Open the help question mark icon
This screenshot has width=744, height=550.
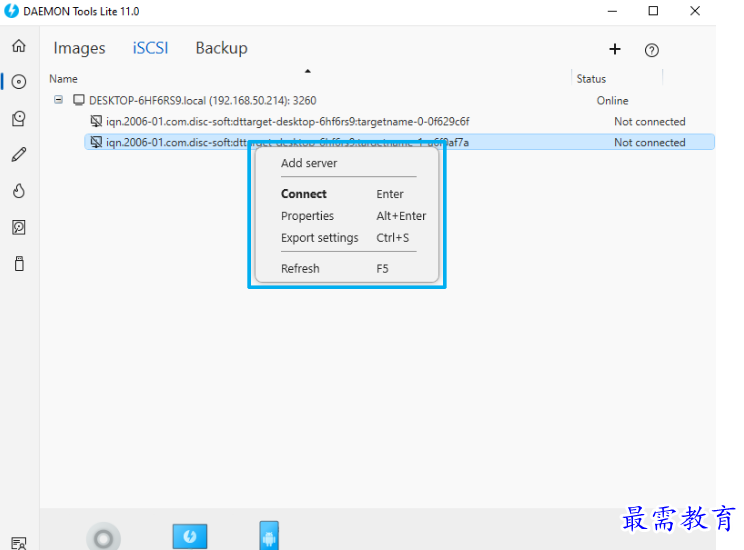651,50
